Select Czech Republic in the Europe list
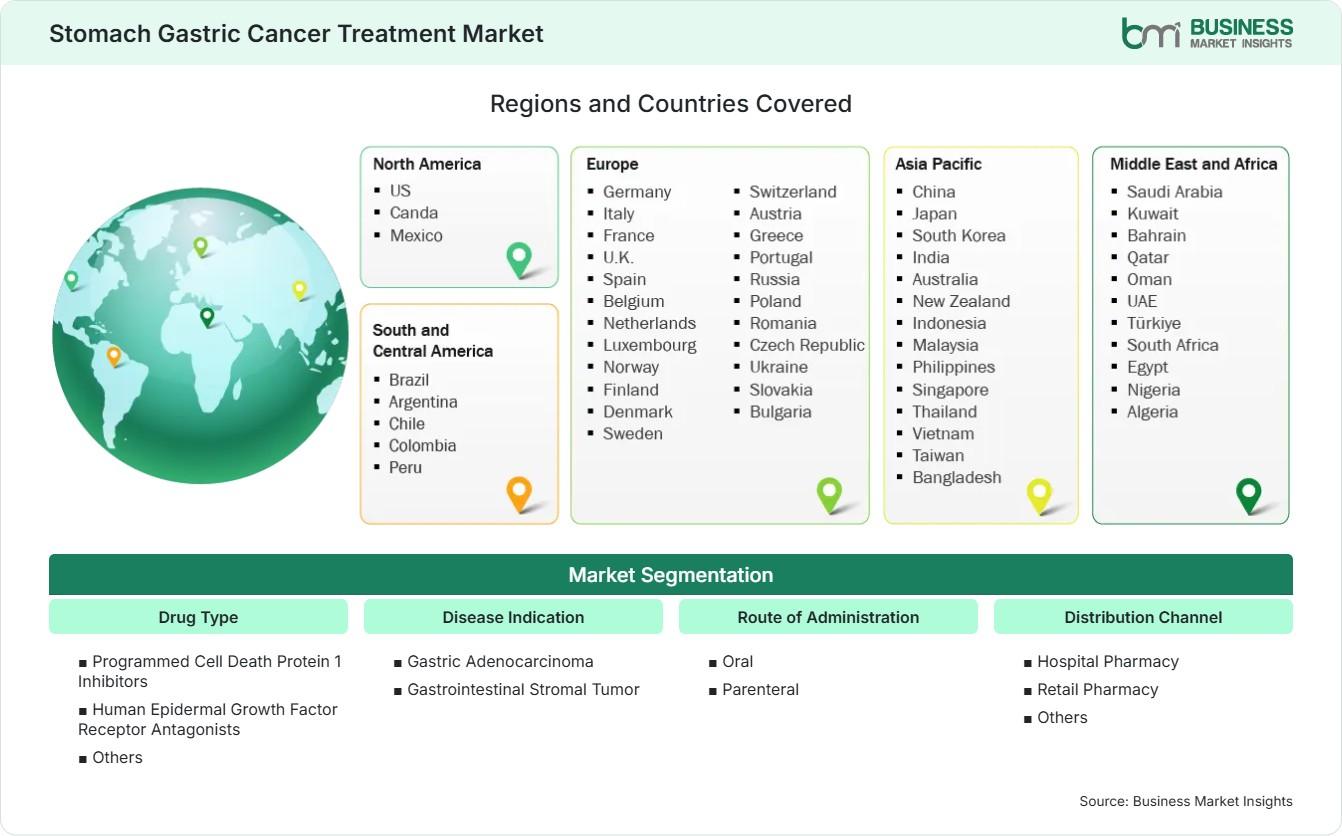This screenshot has width=1342, height=836. (807, 345)
